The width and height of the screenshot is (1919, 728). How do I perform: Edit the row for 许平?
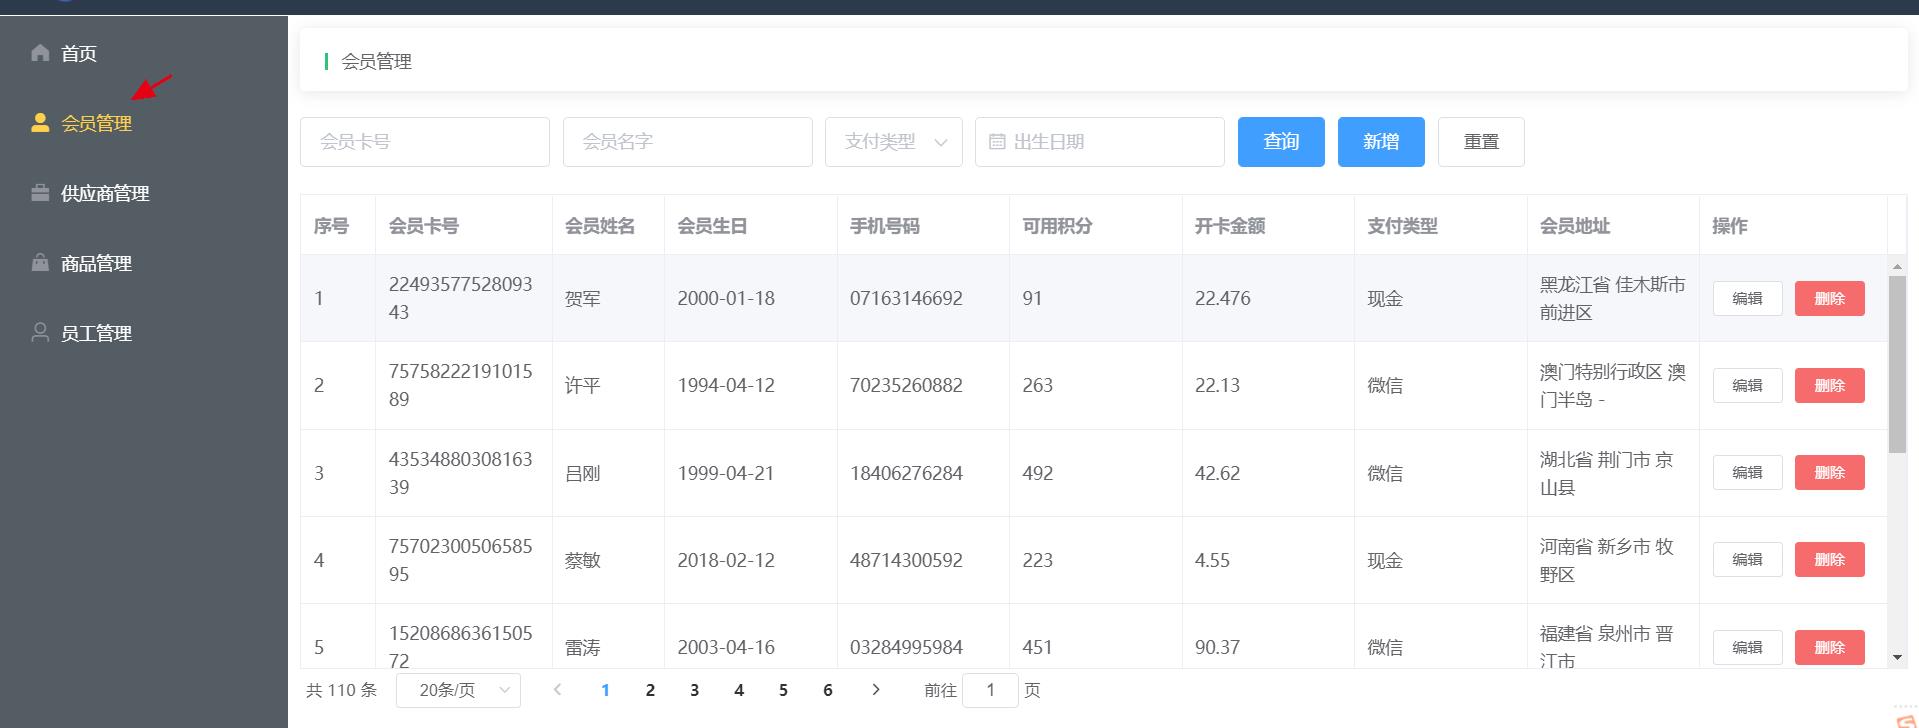[x=1747, y=385]
